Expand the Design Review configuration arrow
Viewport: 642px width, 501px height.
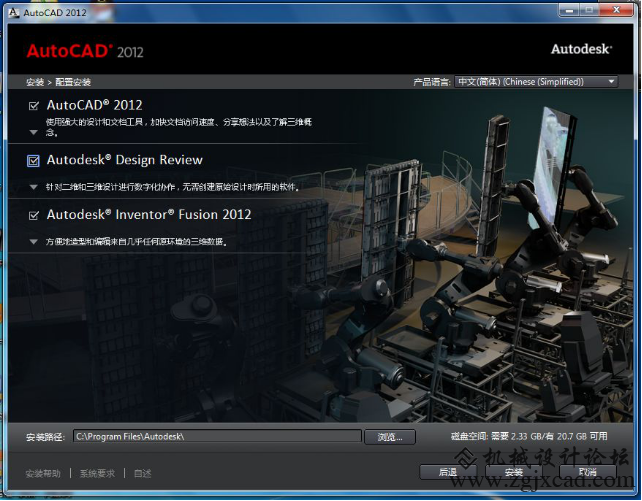pyautogui.click(x=34, y=187)
